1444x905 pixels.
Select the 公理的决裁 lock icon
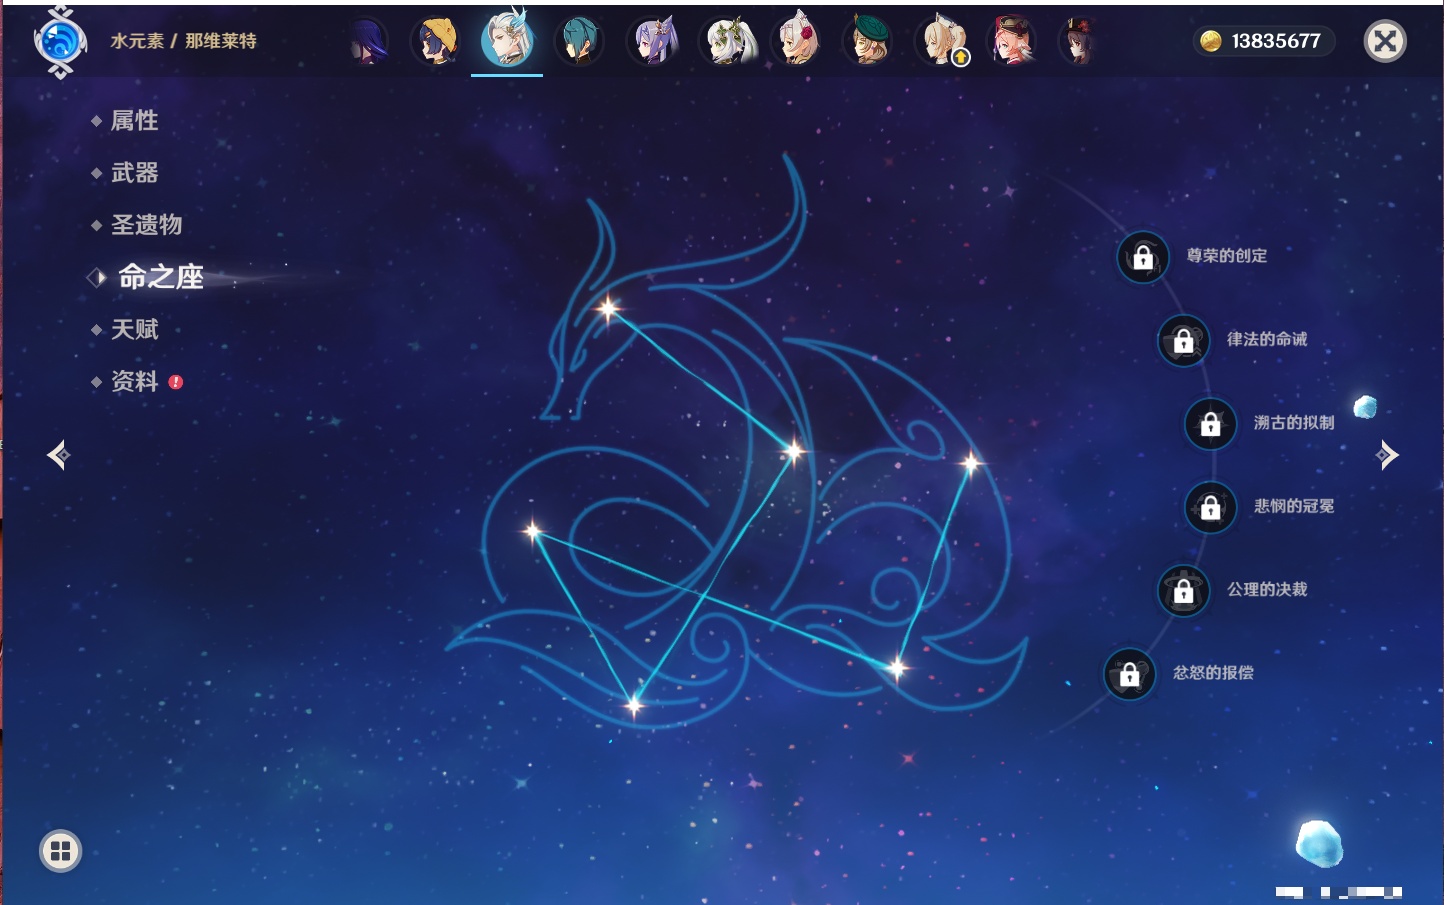click(1183, 591)
